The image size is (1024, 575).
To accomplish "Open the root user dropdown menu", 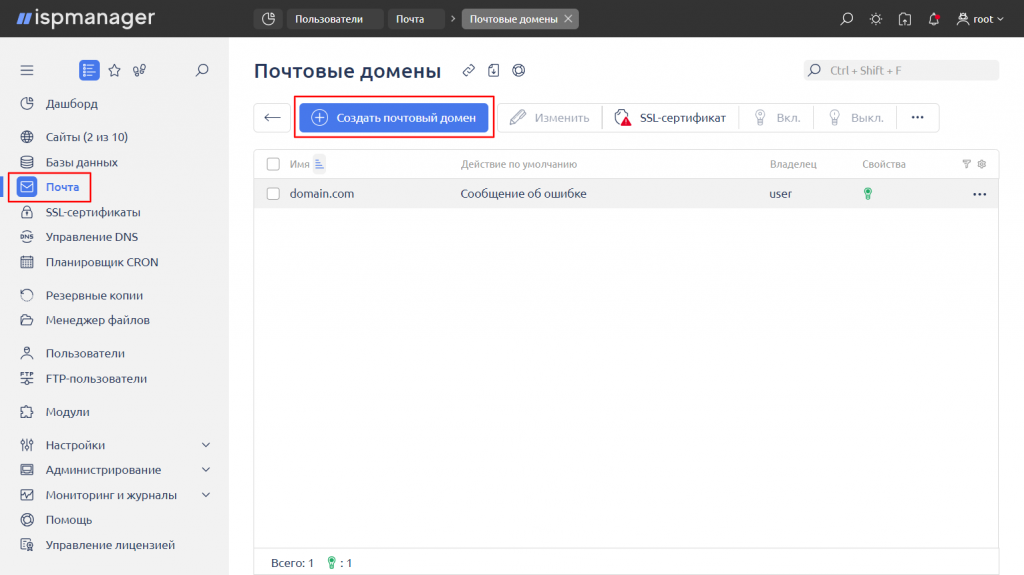I will click(980, 19).
